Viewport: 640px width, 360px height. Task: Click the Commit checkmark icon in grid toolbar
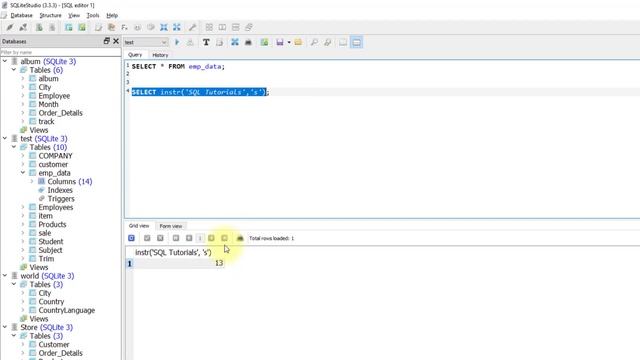[x=147, y=238]
